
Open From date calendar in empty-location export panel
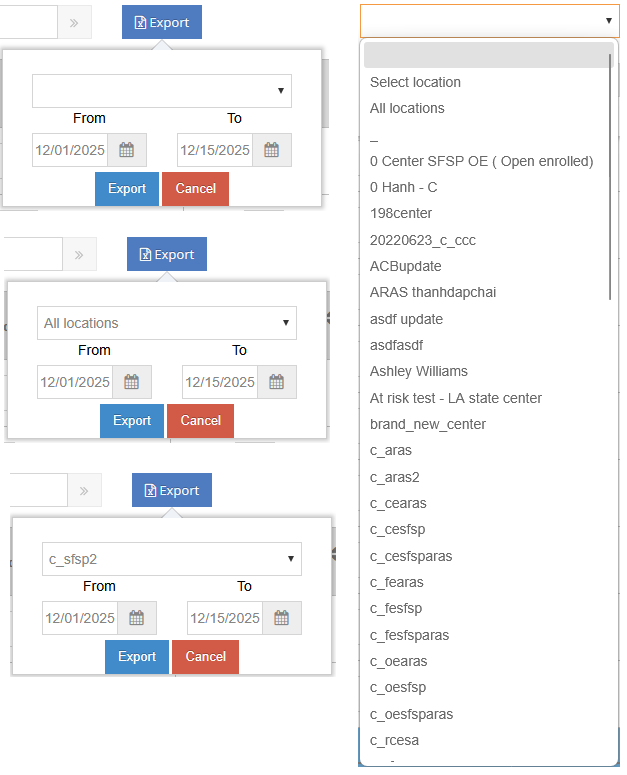(x=127, y=150)
